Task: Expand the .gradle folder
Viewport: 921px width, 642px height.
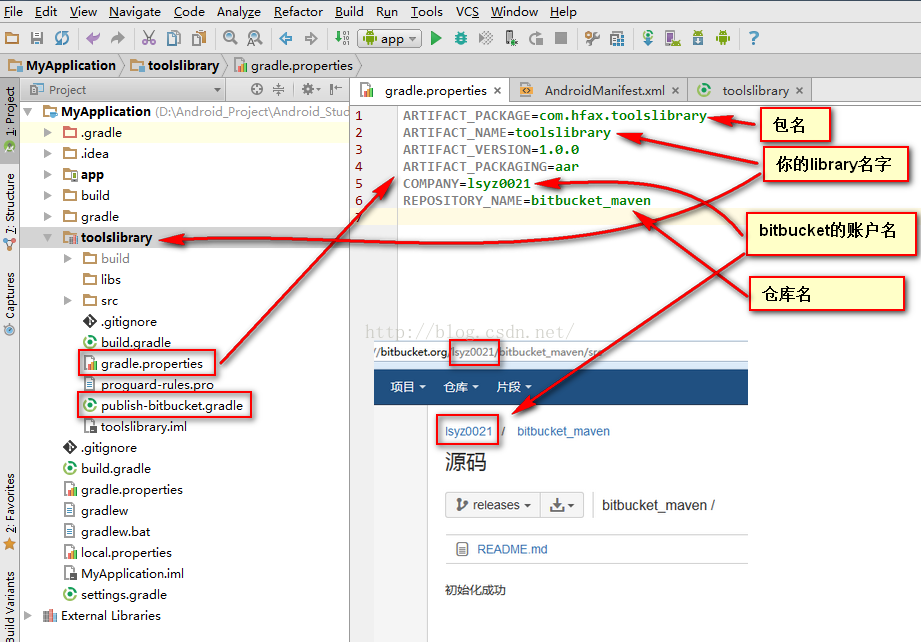Action: [x=48, y=133]
